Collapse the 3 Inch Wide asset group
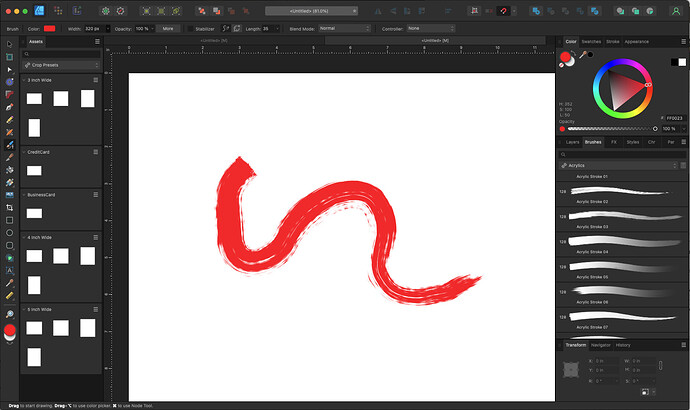This screenshot has height=410, width=690. (24, 80)
